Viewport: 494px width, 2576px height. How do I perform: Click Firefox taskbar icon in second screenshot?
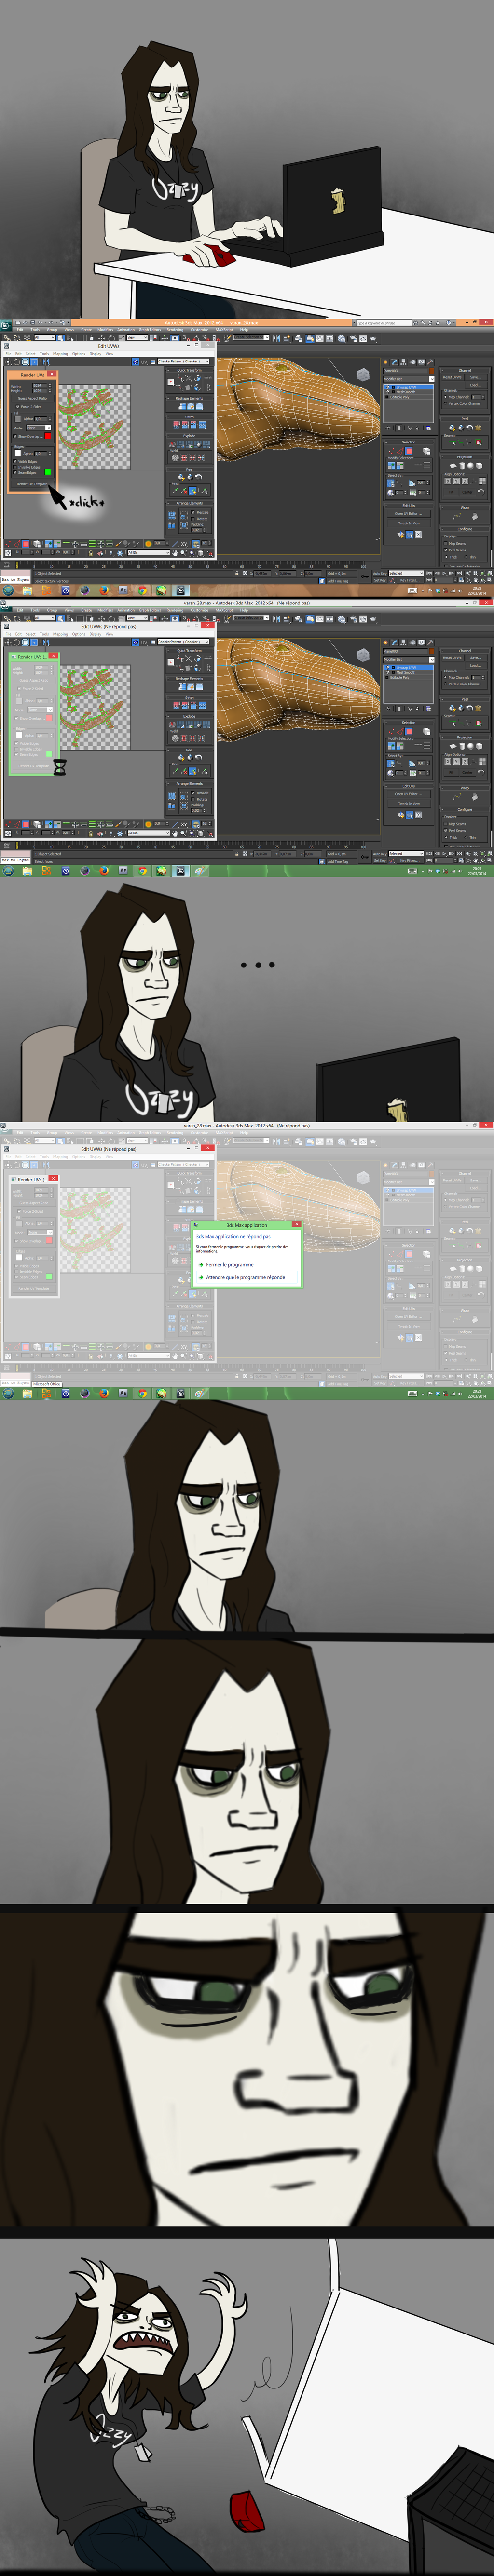point(104,870)
